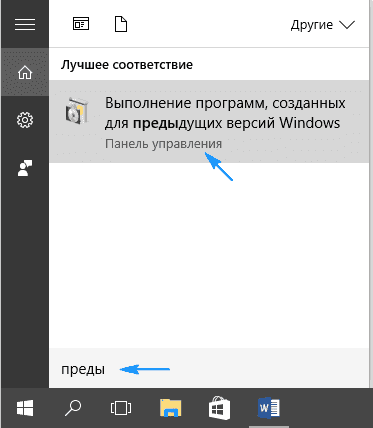Filter results by apps icon

tap(81, 24)
